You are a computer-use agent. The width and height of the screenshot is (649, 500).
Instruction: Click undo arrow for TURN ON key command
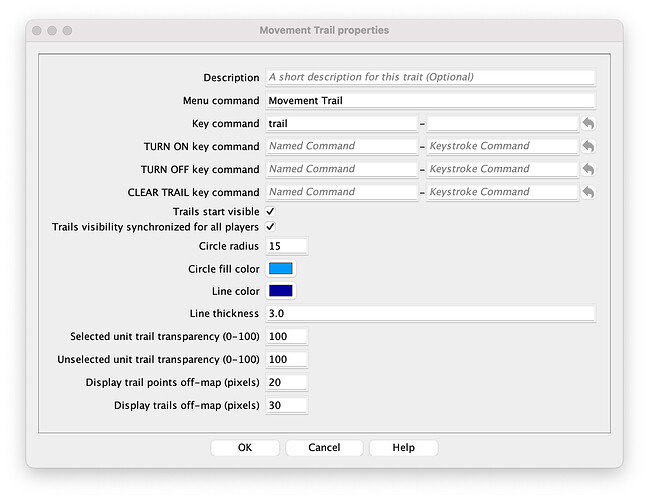(588, 146)
